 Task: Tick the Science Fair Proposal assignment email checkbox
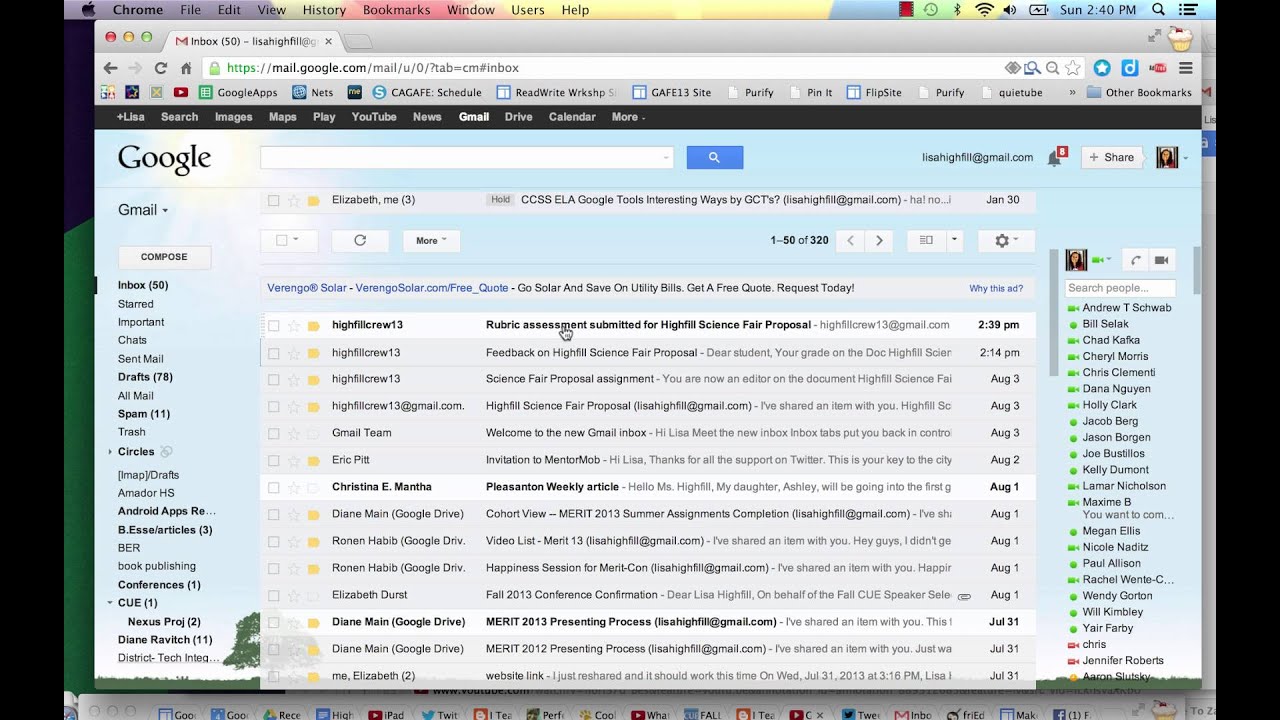(x=273, y=379)
